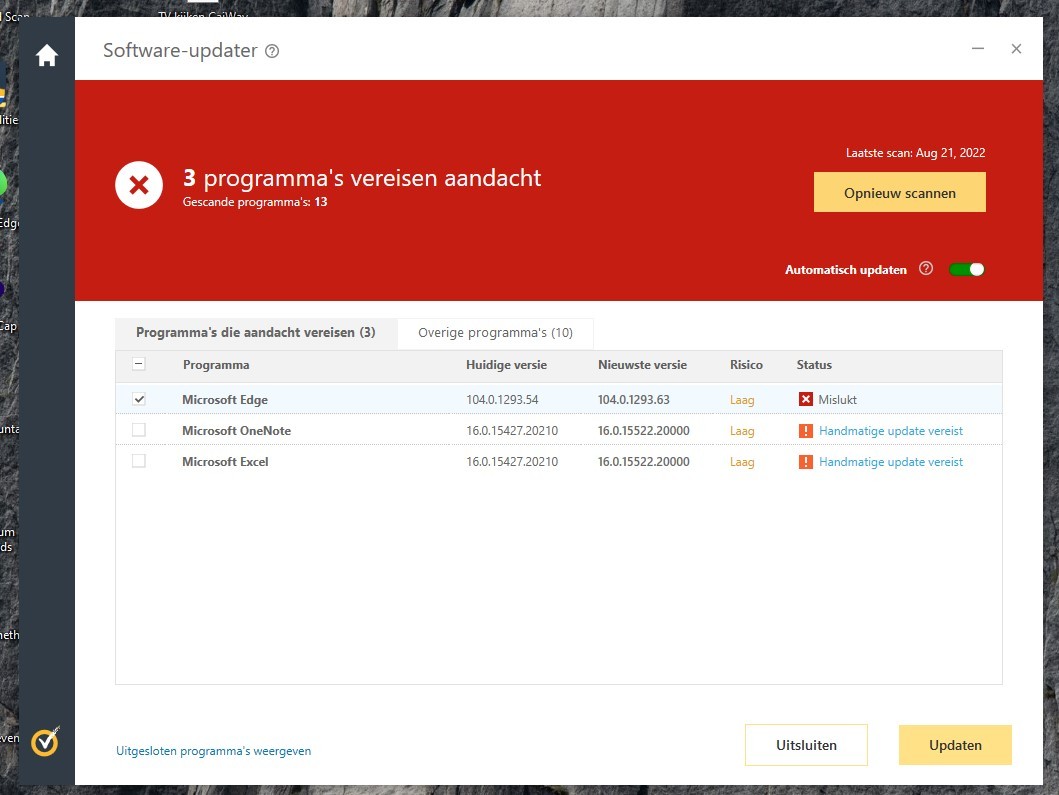Click the Laag risk value for Microsoft Excel
This screenshot has height=795, width=1059.
[x=742, y=462]
